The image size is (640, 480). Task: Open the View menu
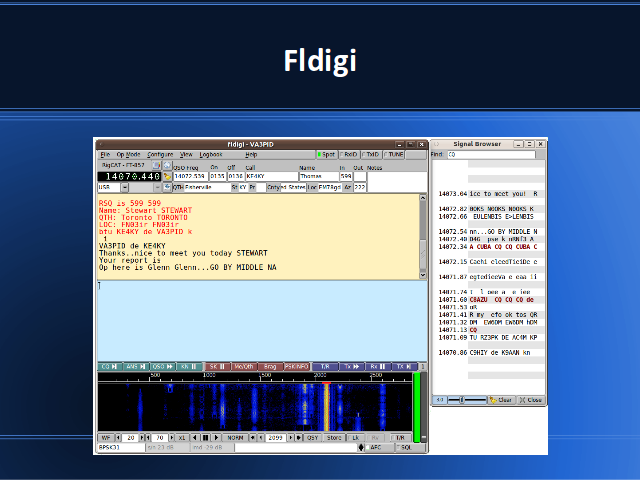click(x=186, y=155)
